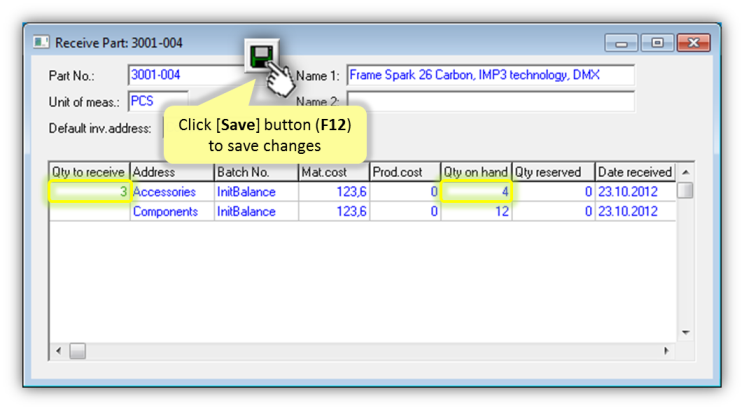Click the Save floppy disk button
This screenshot has width=744, height=410.
[x=261, y=56]
